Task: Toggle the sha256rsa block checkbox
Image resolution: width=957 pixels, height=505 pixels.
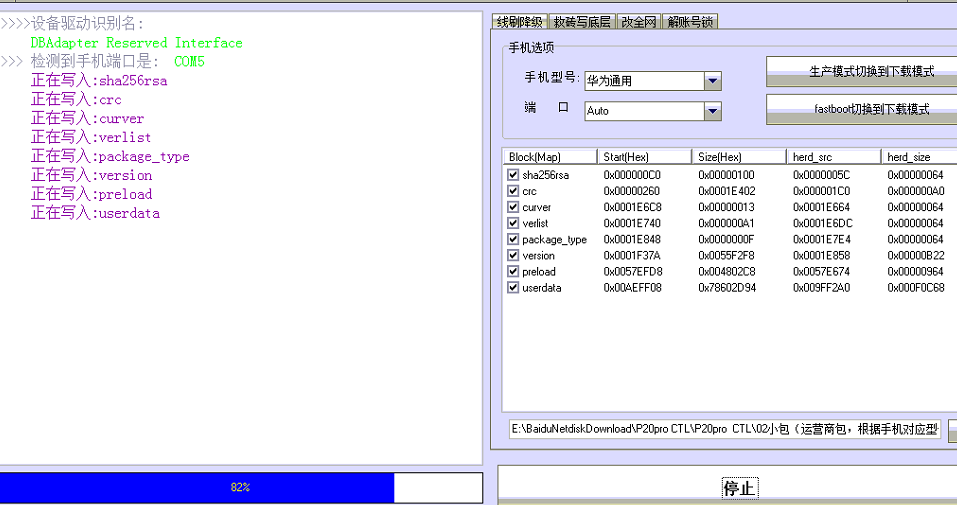Action: tap(513, 175)
